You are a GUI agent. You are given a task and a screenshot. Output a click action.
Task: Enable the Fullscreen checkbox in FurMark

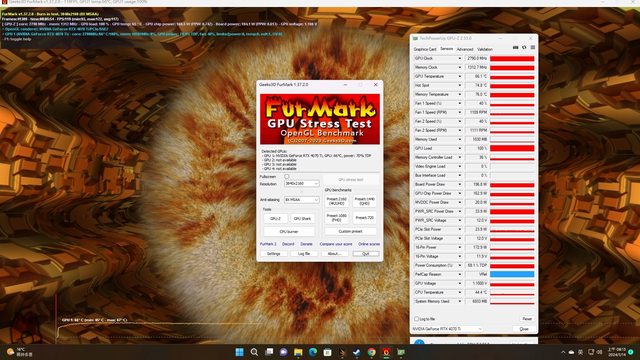[x=287, y=177]
